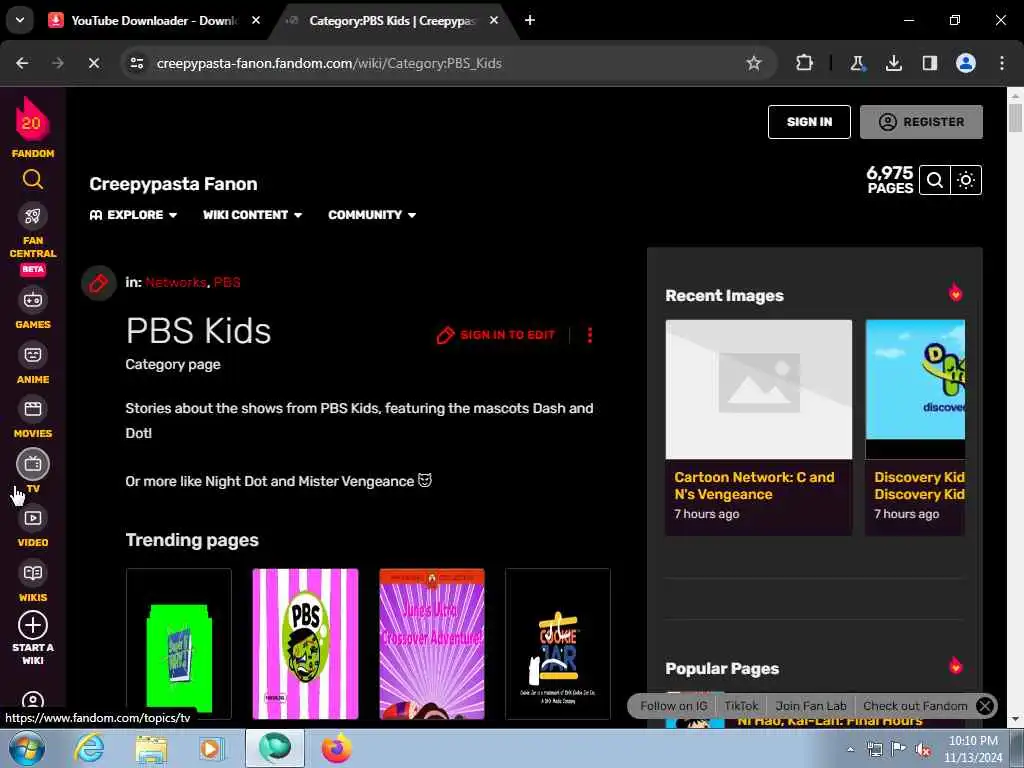
Task: Open the Windows Start menu
Action: click(26, 748)
